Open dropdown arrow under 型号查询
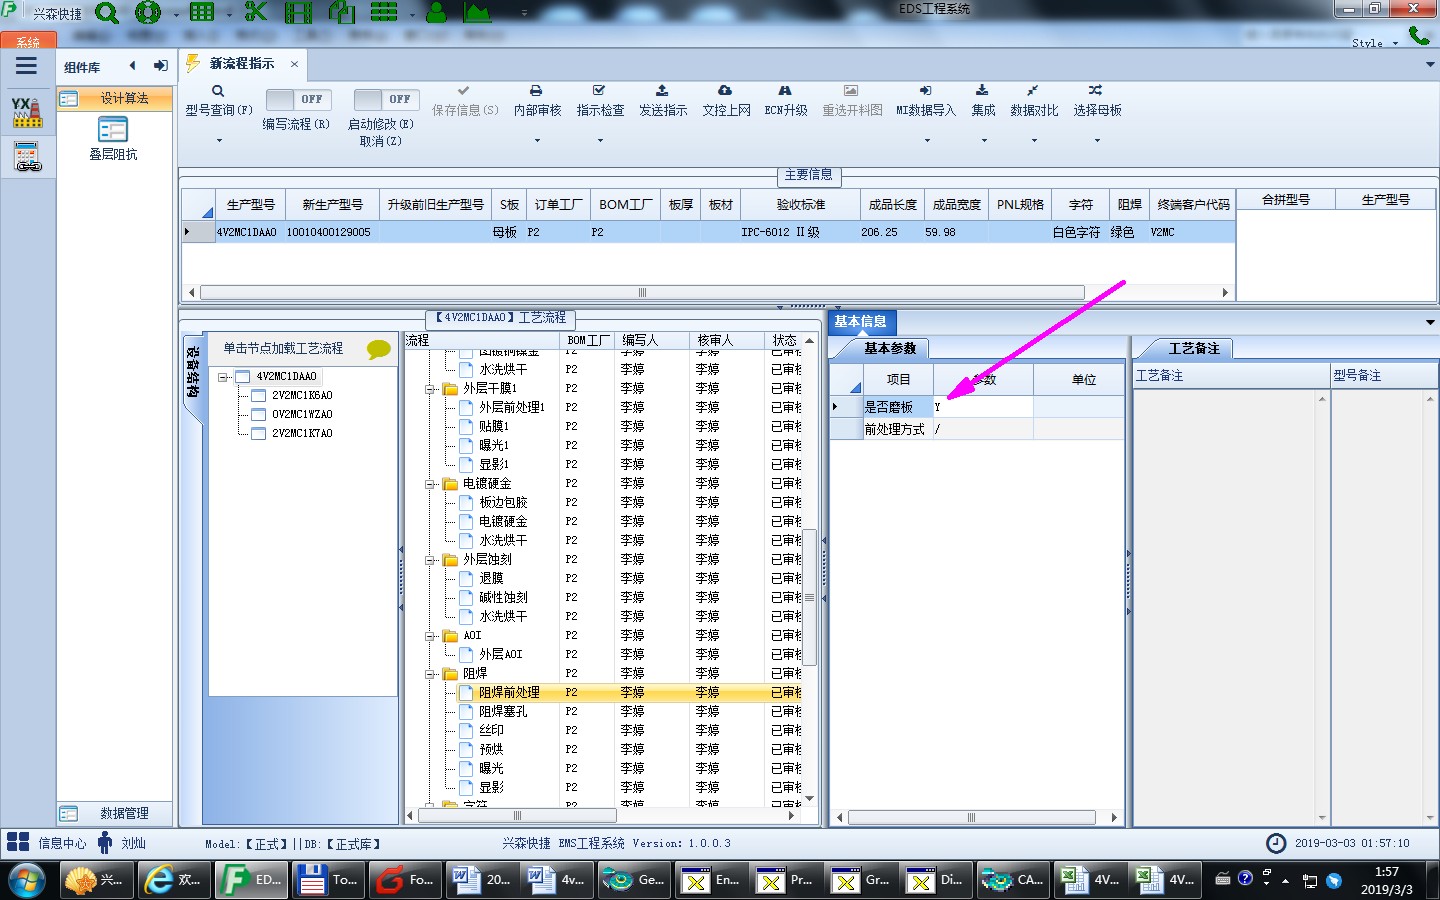This screenshot has width=1440, height=900. tap(219, 141)
